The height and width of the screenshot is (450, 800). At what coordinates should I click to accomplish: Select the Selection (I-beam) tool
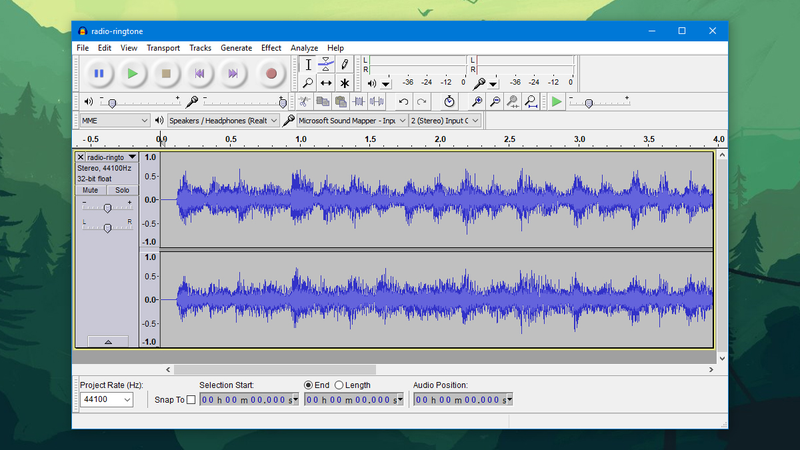[x=308, y=65]
